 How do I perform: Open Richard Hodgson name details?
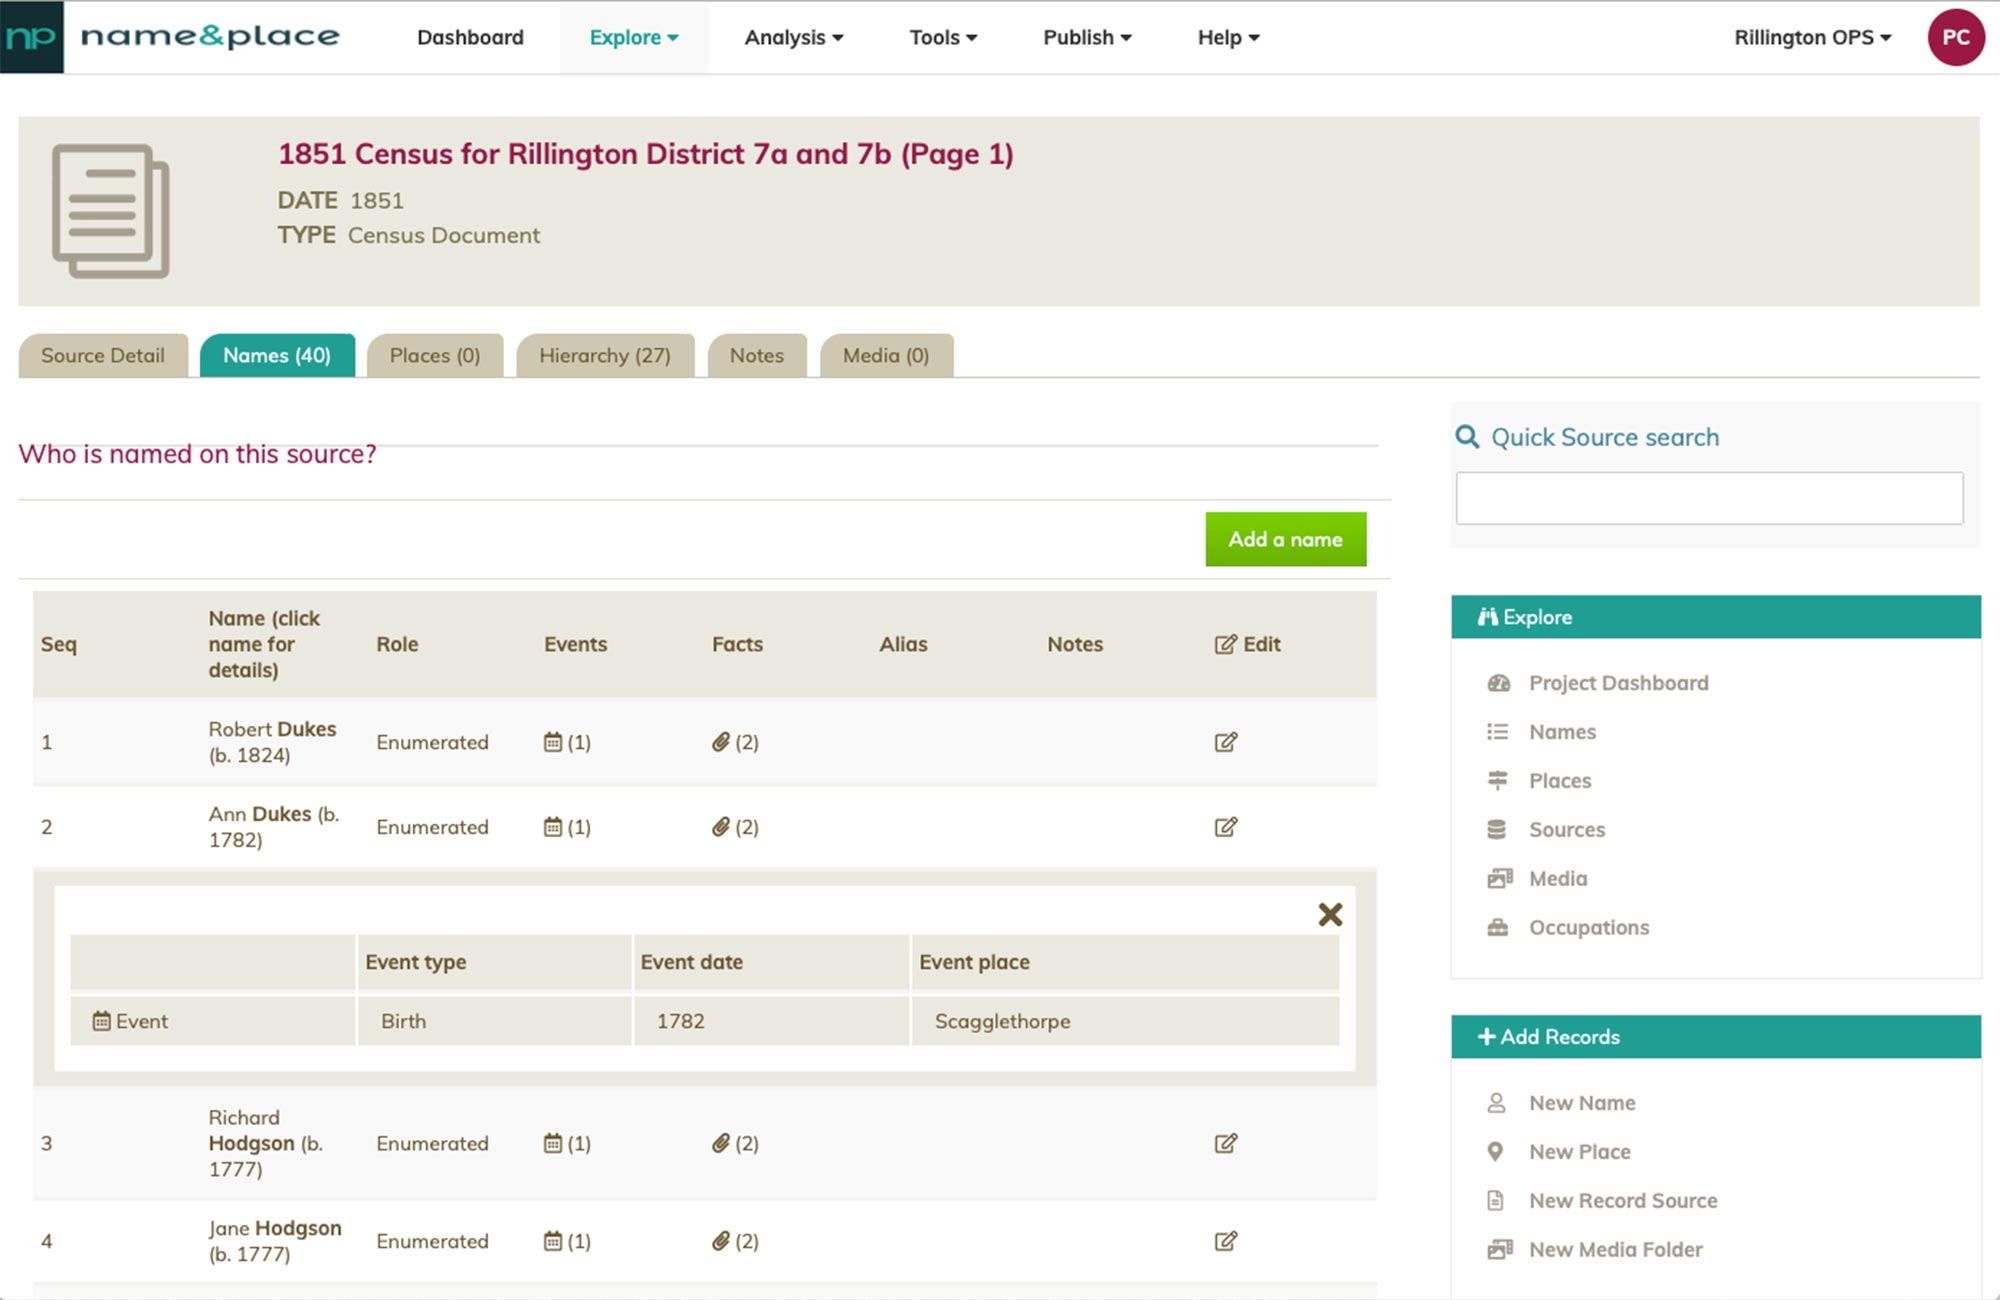point(266,1143)
